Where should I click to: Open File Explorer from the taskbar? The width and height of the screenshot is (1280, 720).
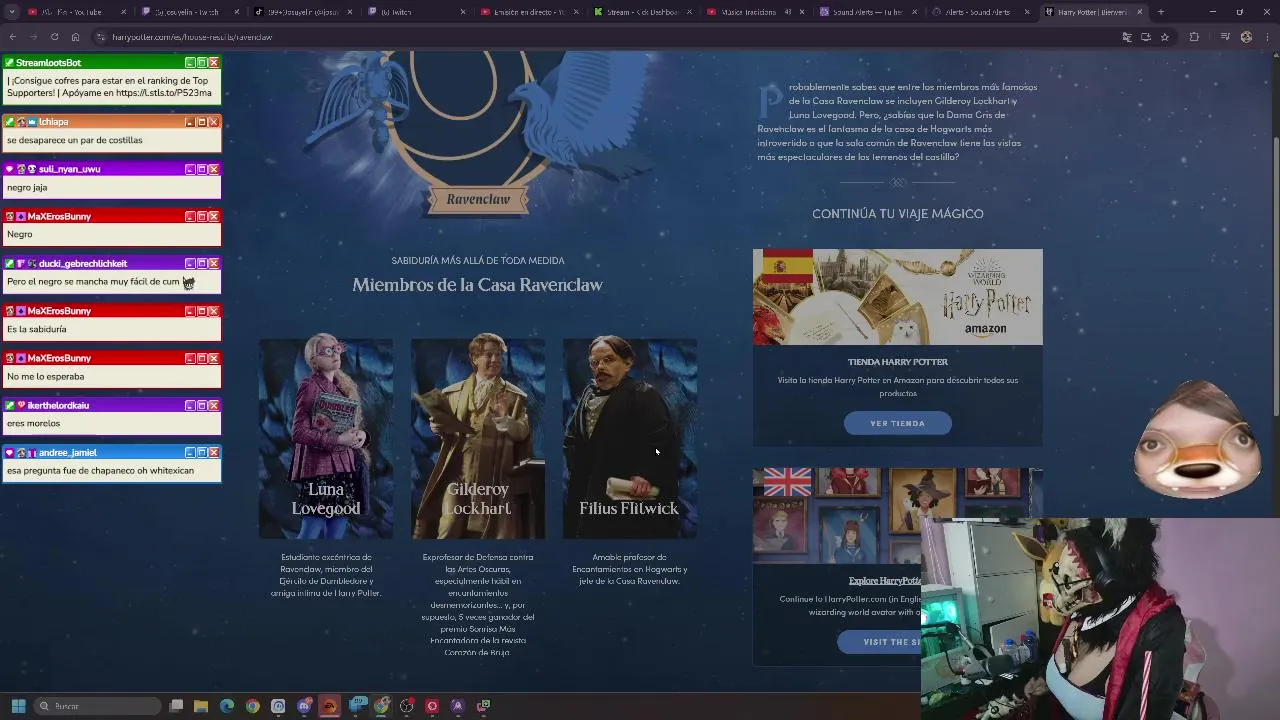point(201,706)
